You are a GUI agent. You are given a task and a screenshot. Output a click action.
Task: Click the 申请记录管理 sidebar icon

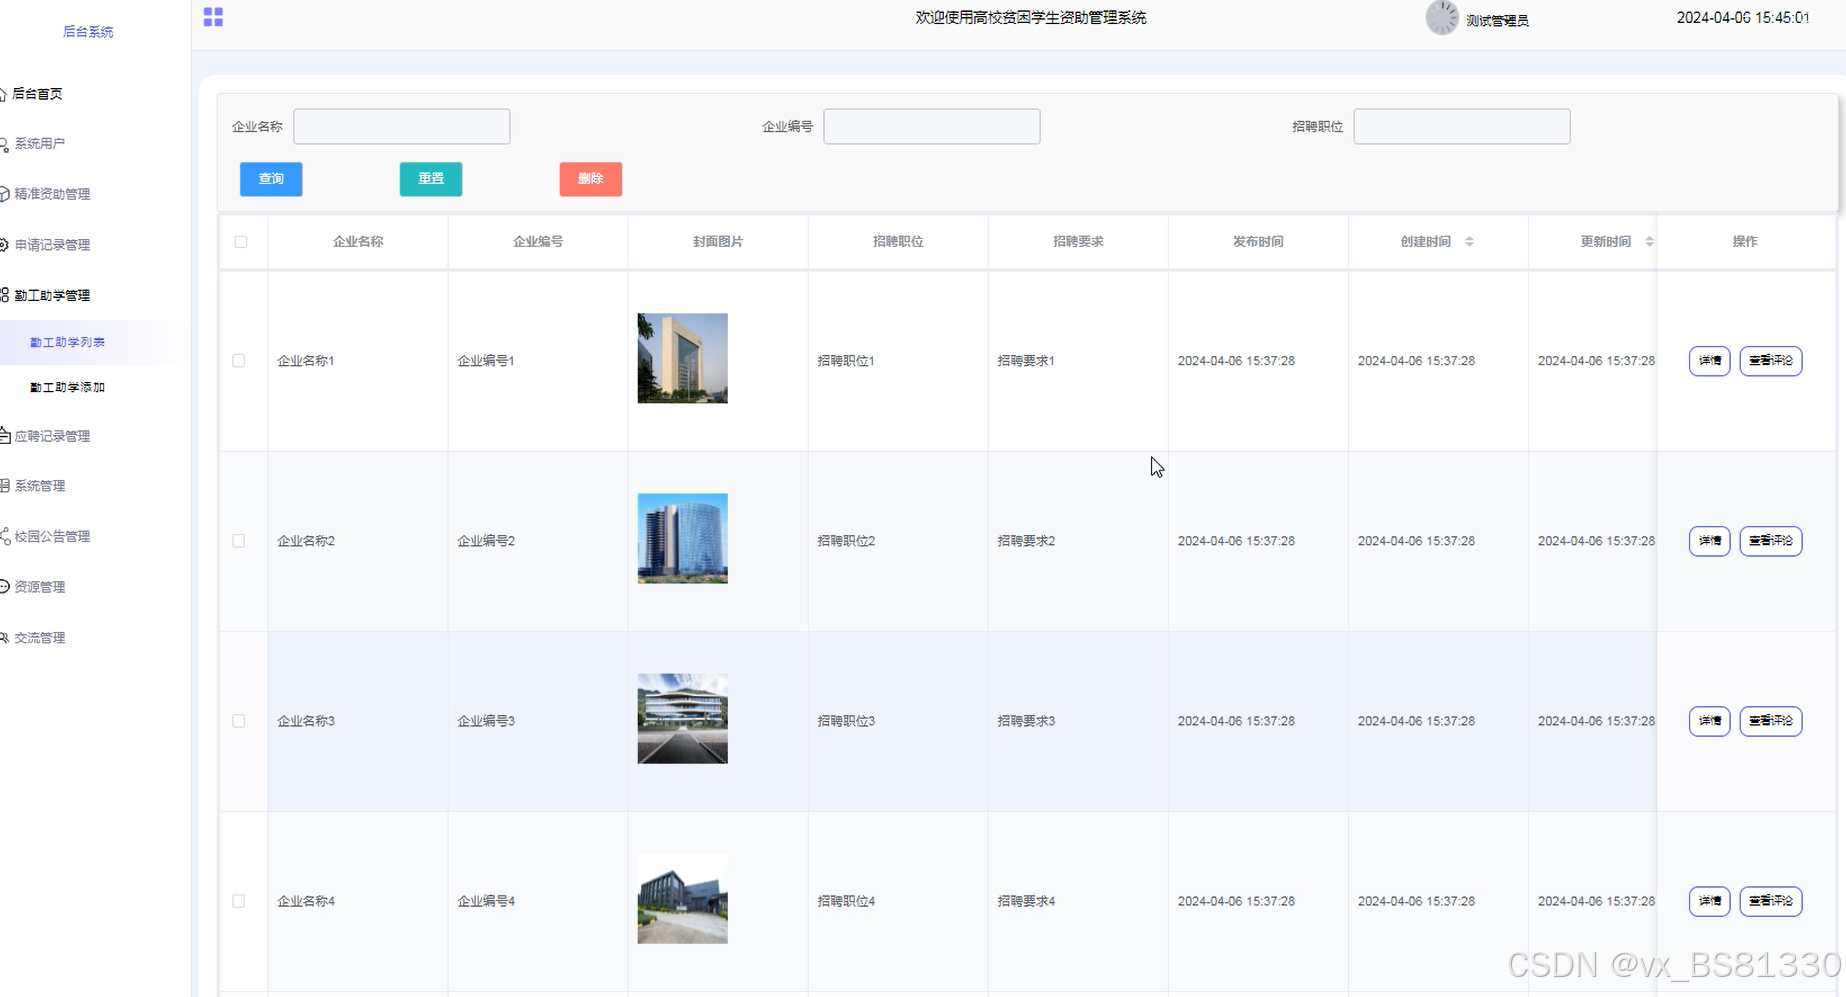(4, 245)
